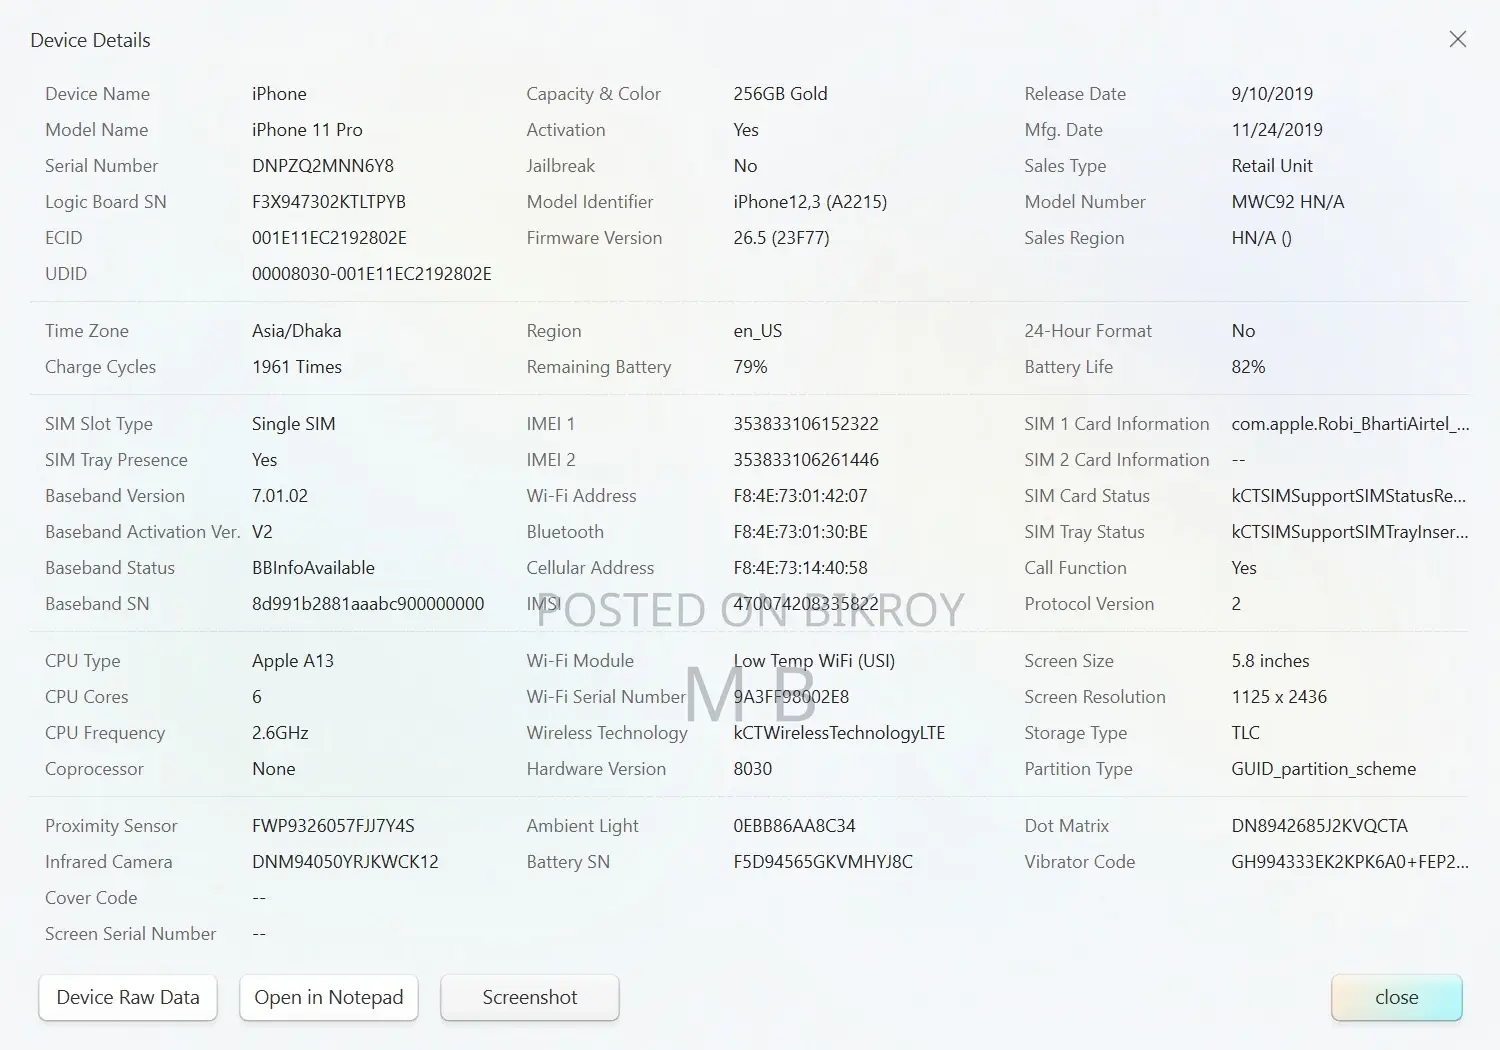Open the Device Raw Data view
Viewport: 1500px width, 1050px height.
pos(128,997)
